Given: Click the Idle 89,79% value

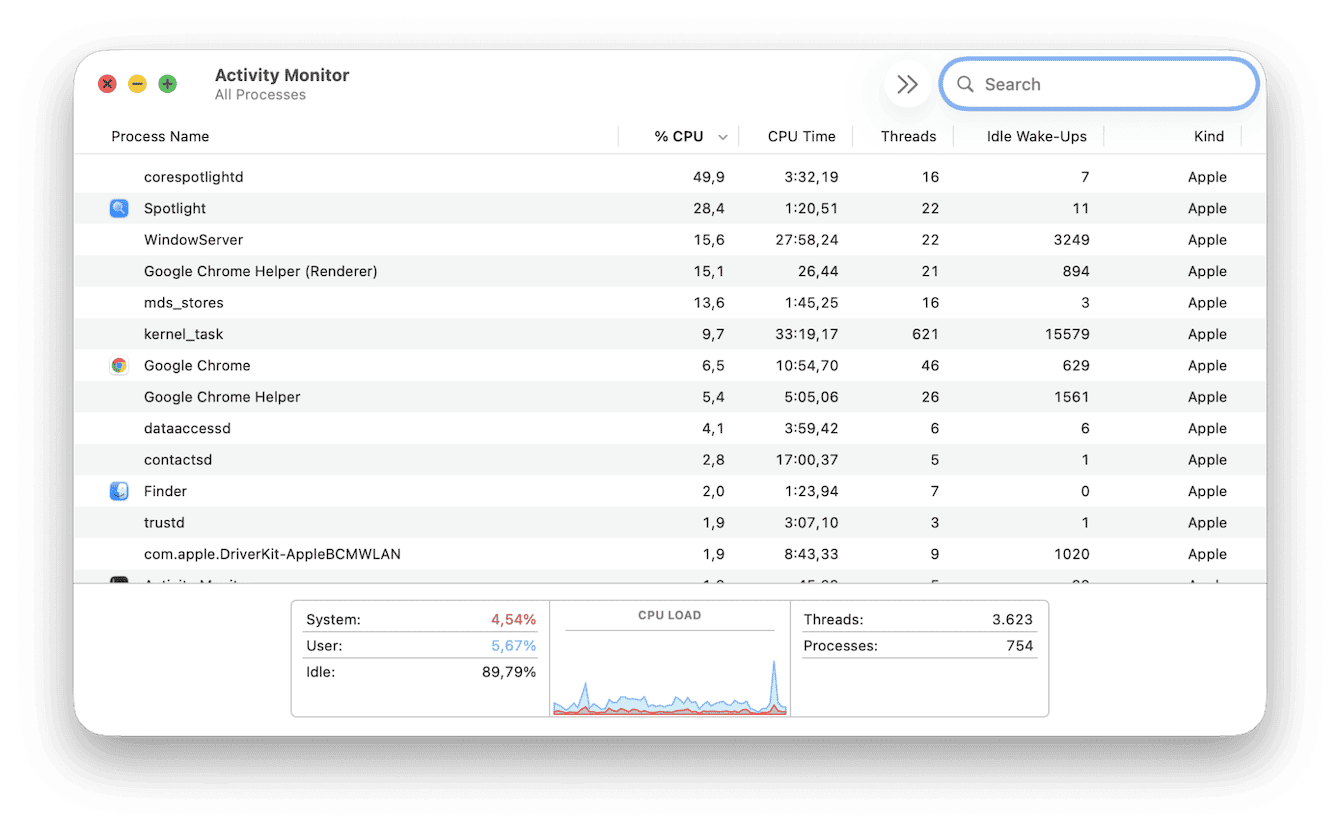Looking at the screenshot, I should point(509,672).
